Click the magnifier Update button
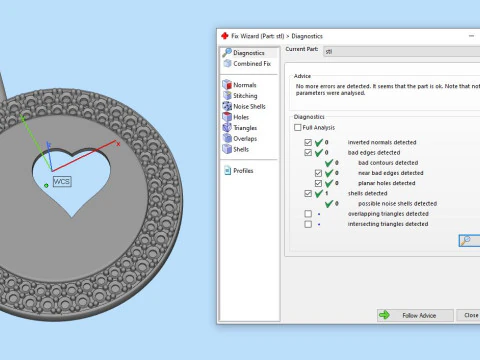This screenshot has width=480, height=360. (469, 240)
